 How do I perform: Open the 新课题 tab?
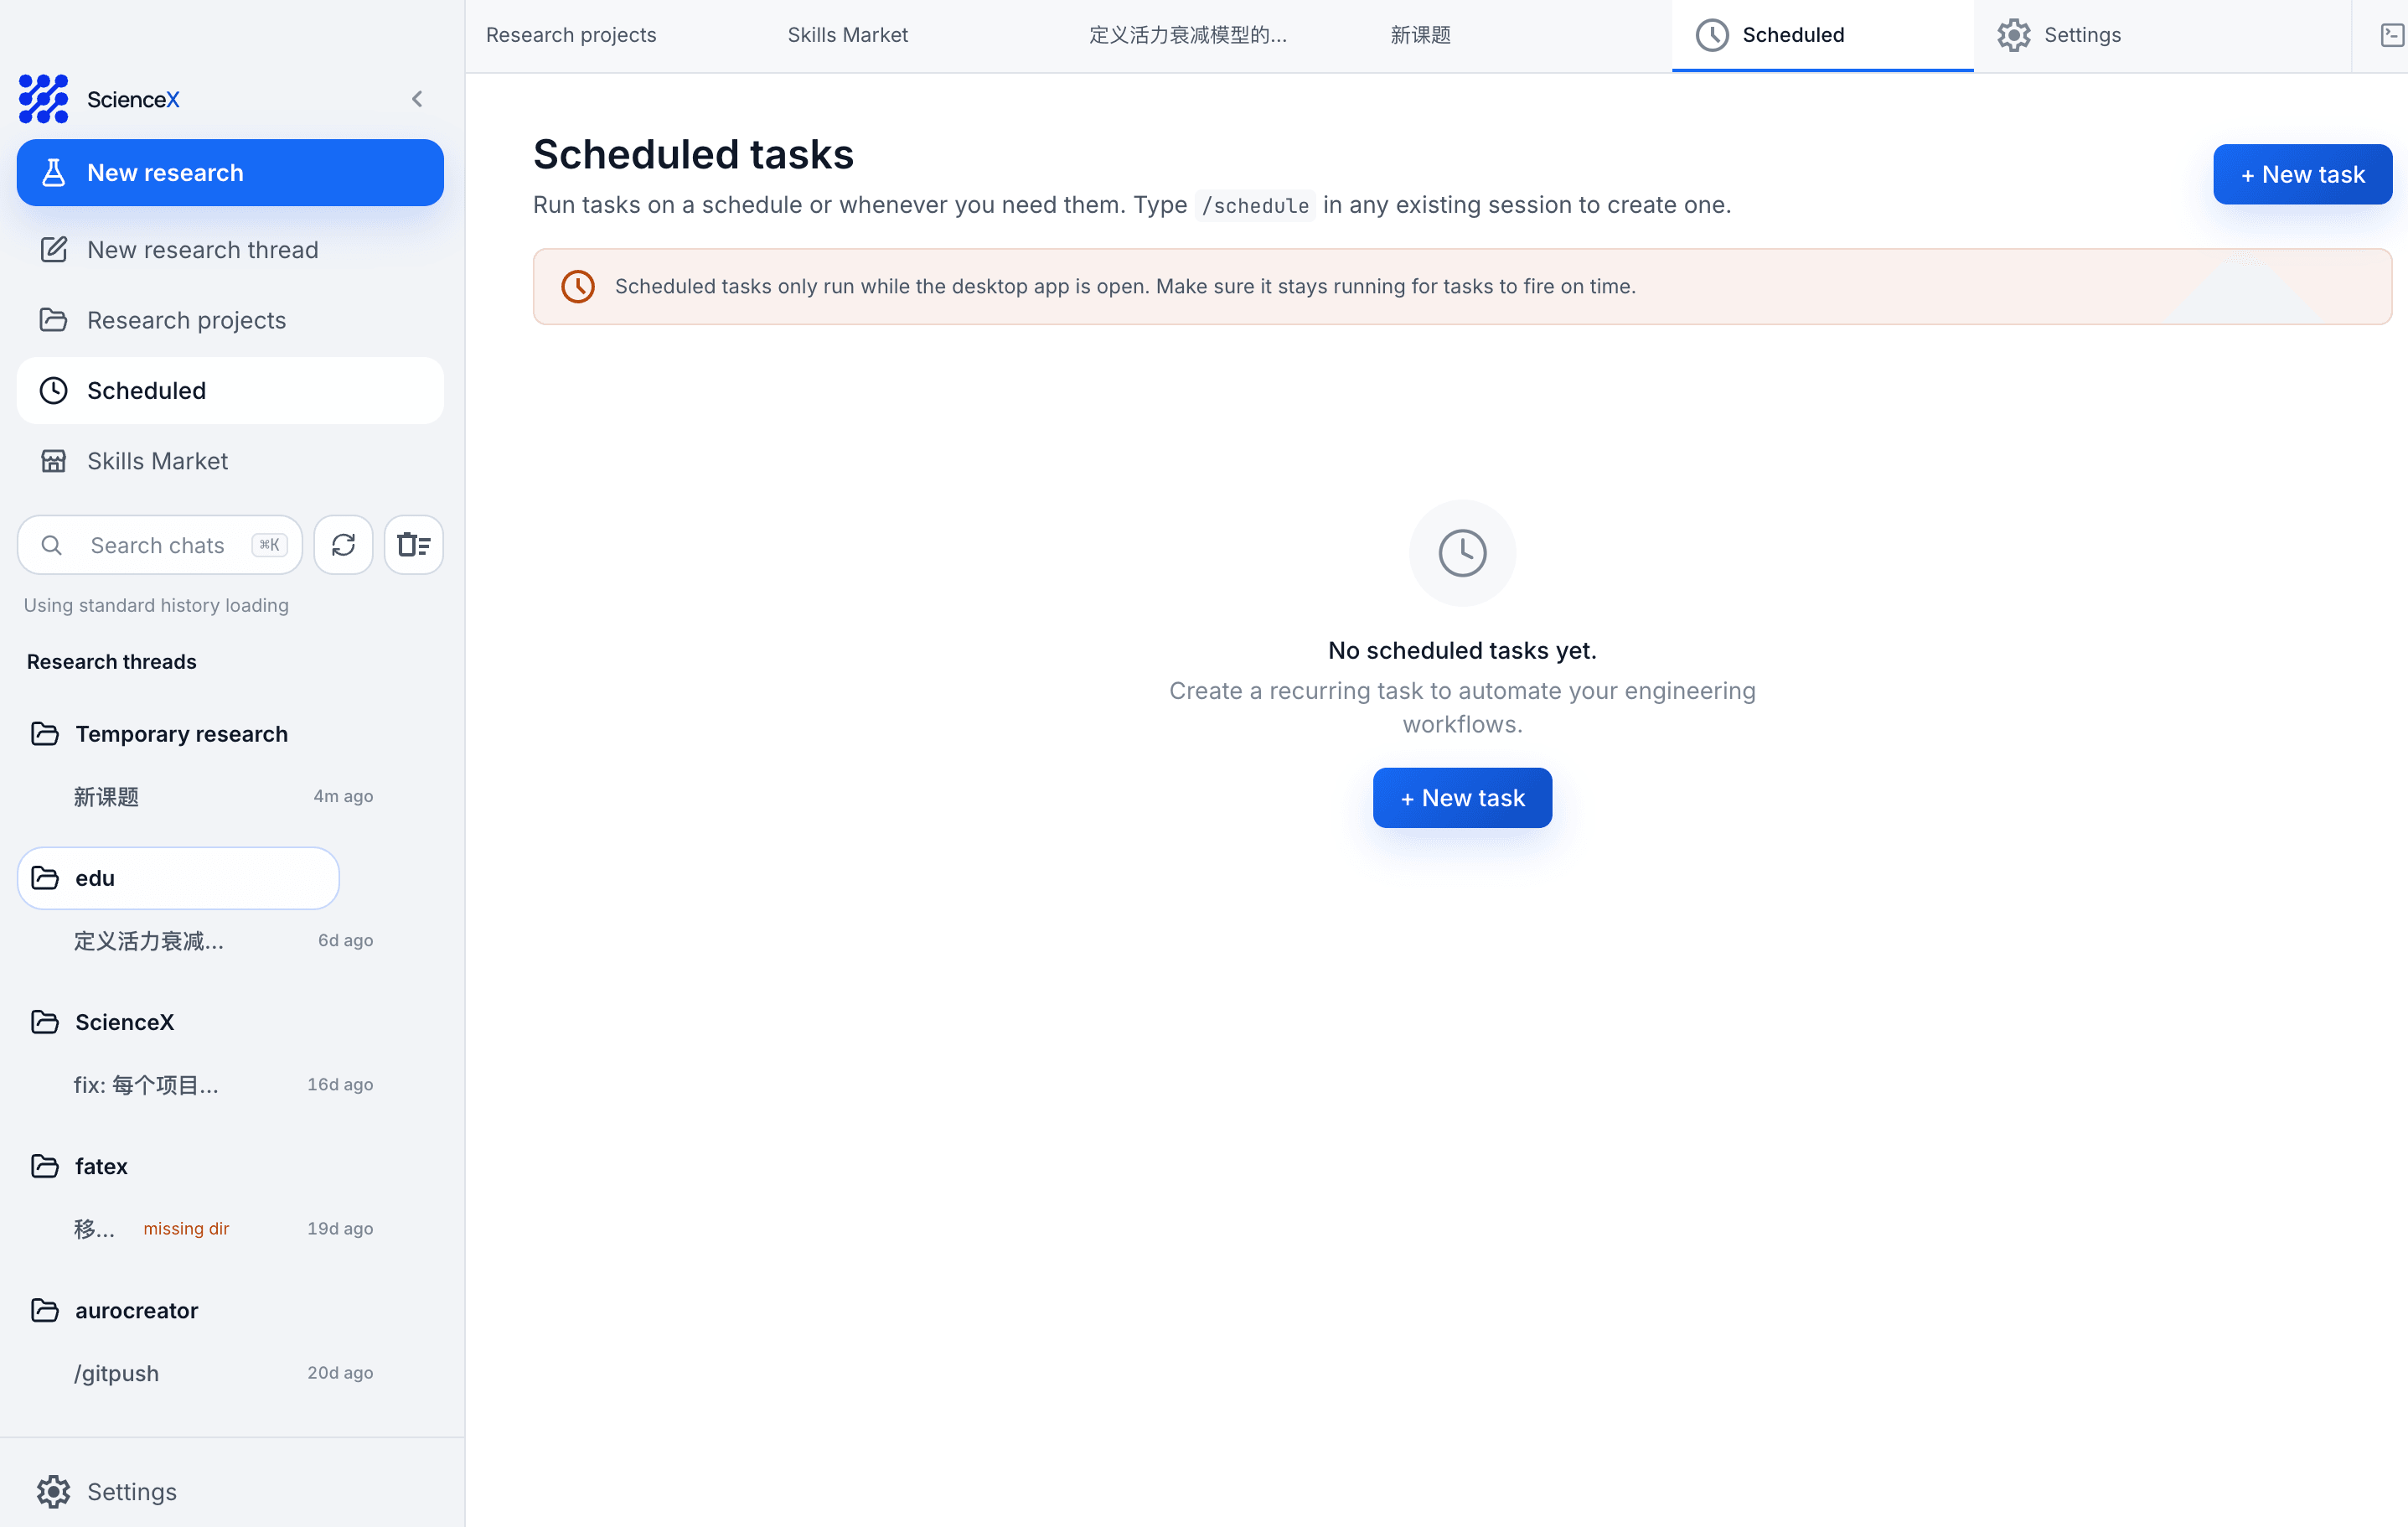pos(1420,35)
